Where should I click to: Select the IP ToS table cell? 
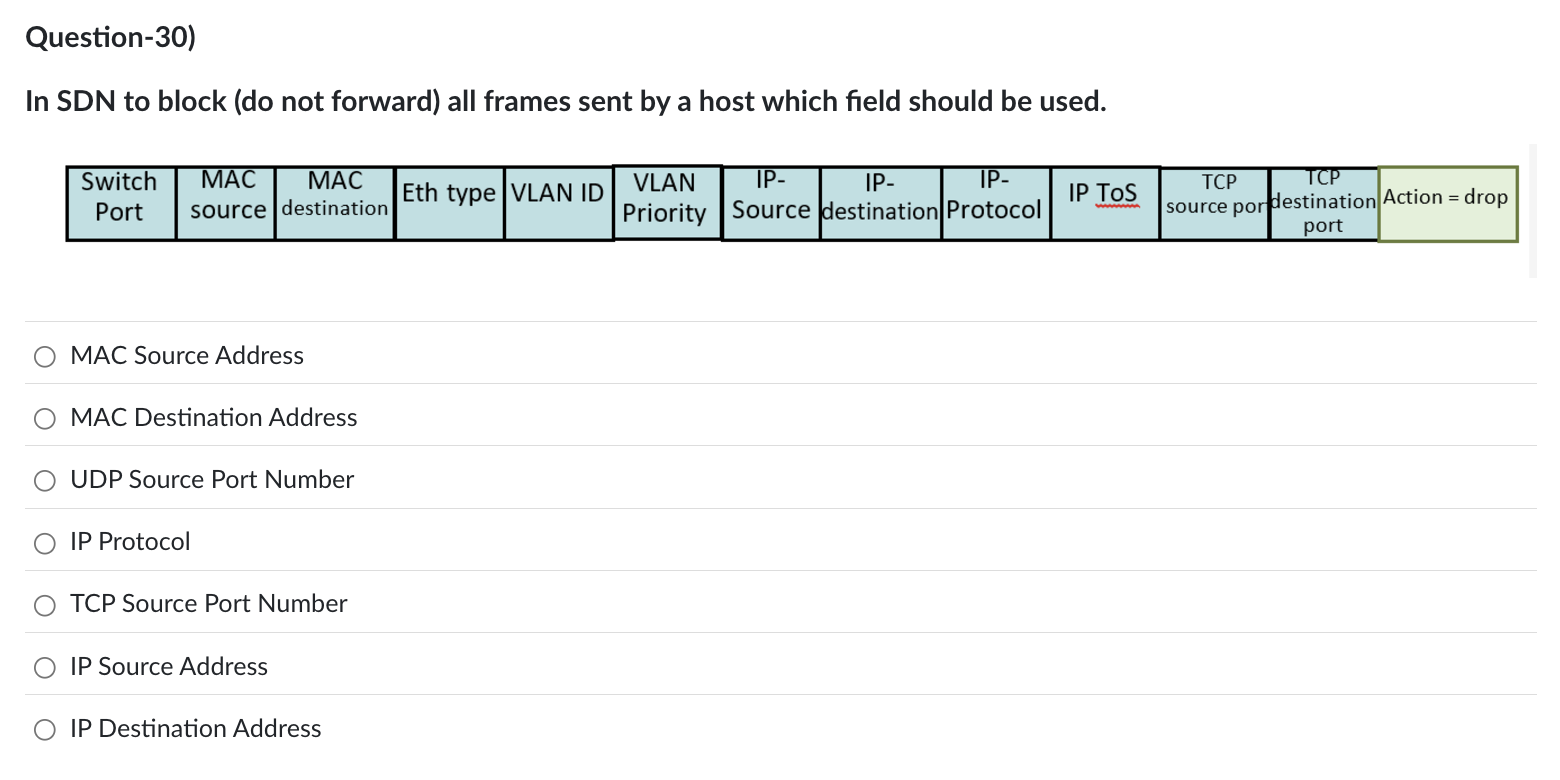pos(1104,202)
